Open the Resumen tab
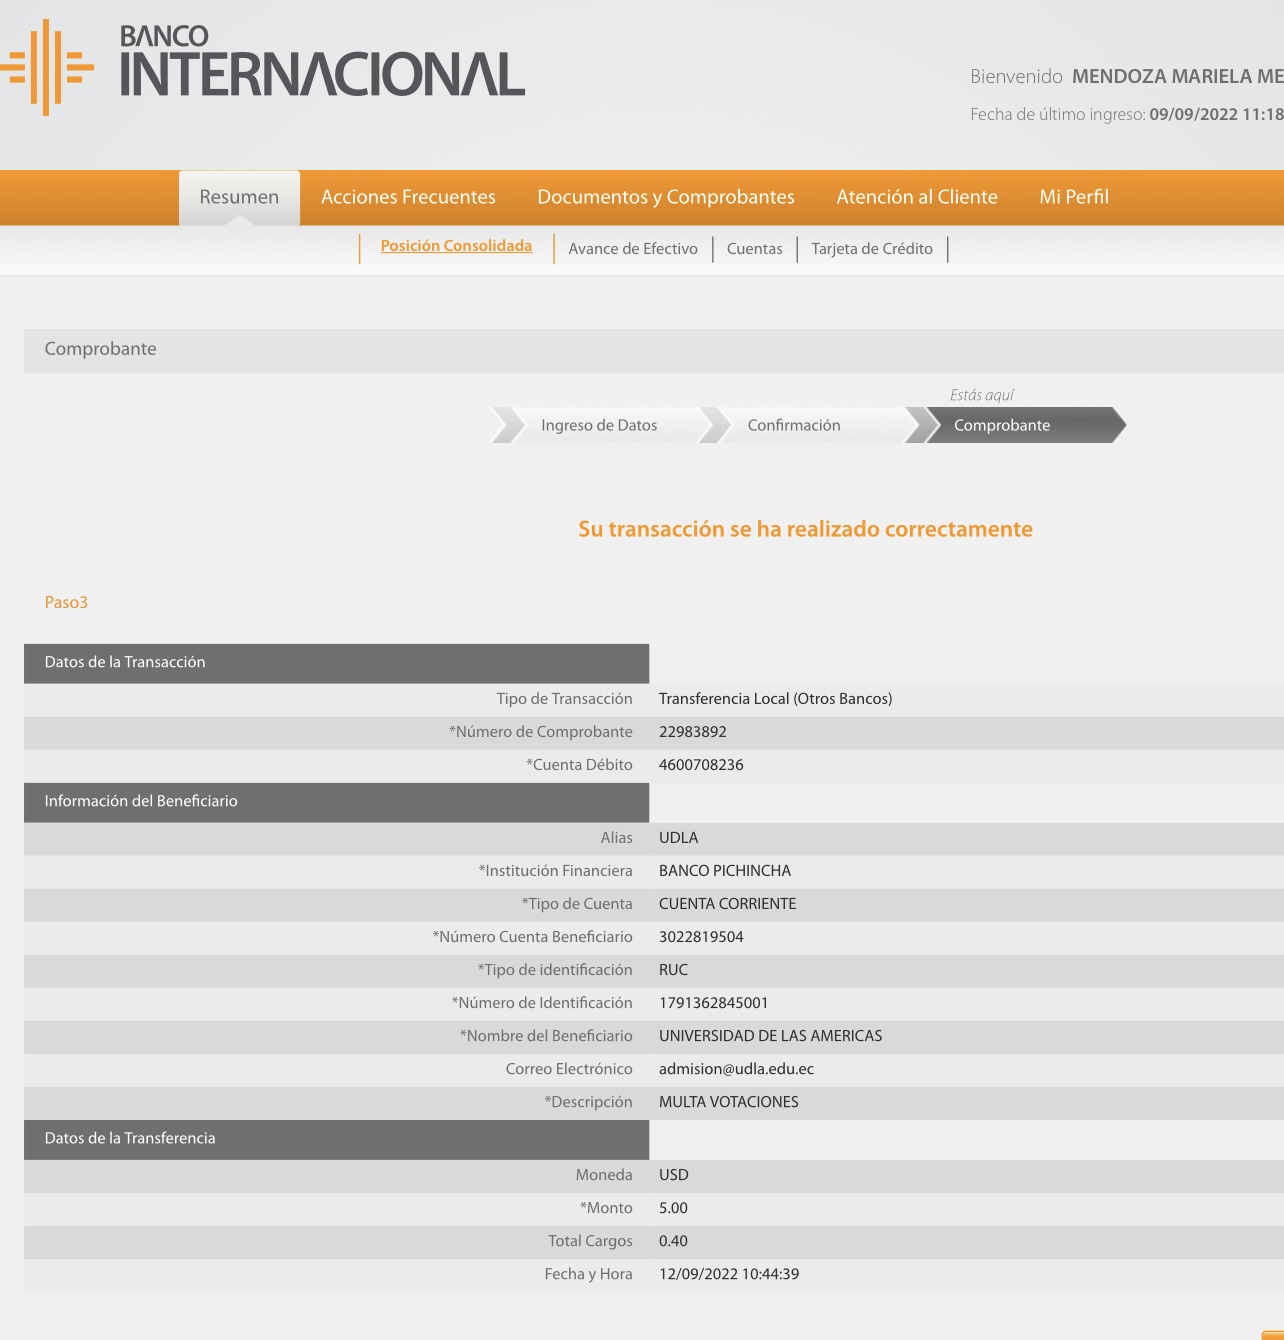 tap(239, 197)
